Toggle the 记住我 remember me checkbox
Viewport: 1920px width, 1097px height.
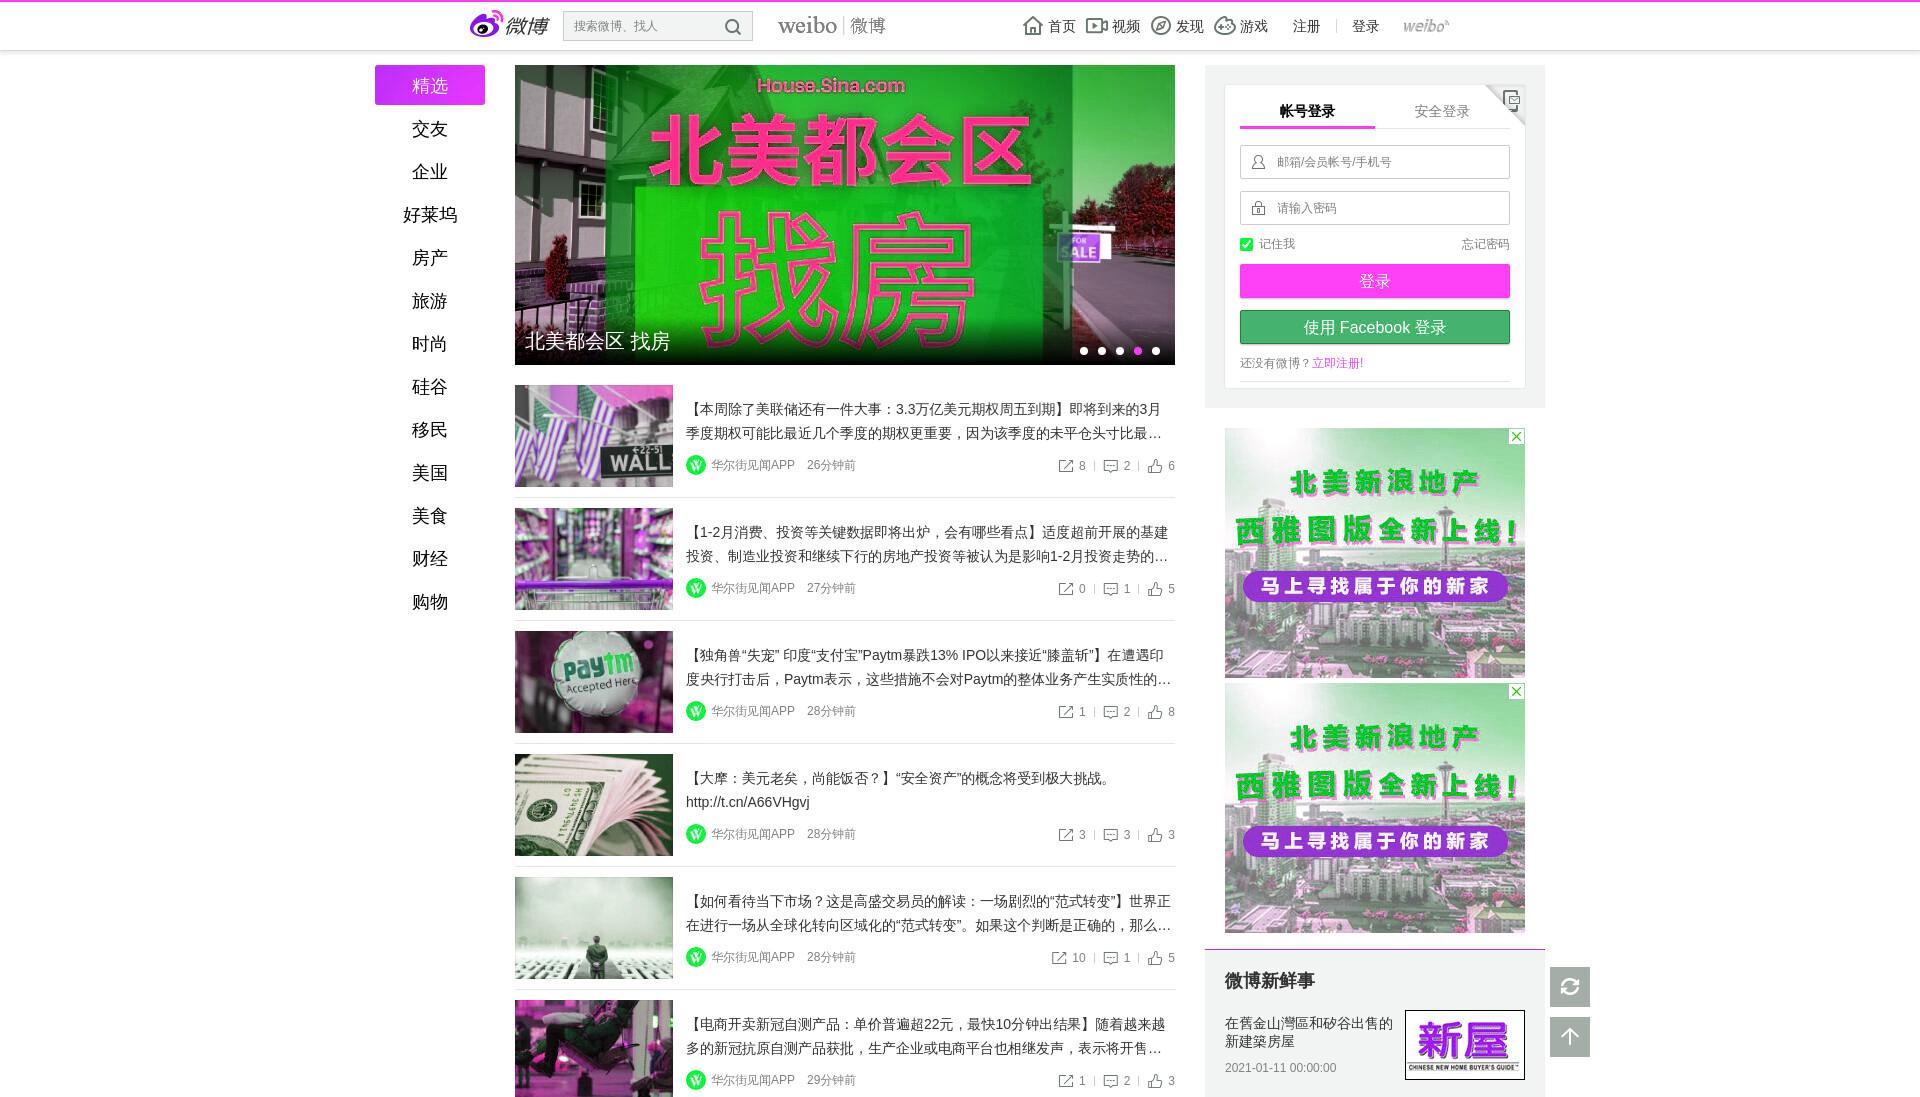click(1246, 244)
